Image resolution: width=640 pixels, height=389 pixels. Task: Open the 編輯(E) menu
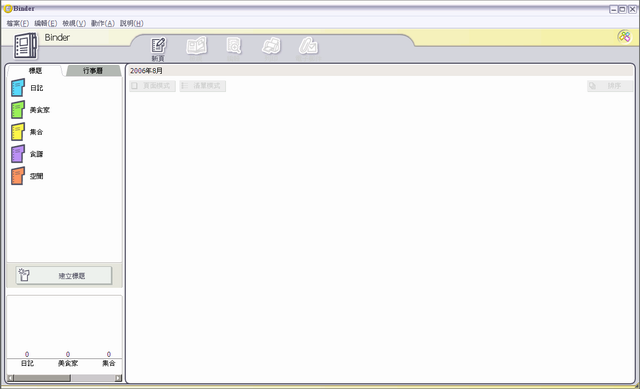[45, 23]
